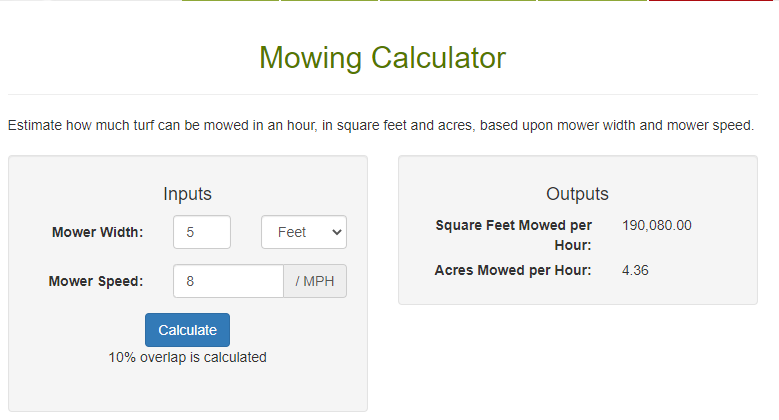Viewport: 779px width, 420px height.
Task: Click the / MPH unit addon
Action: click(315, 281)
